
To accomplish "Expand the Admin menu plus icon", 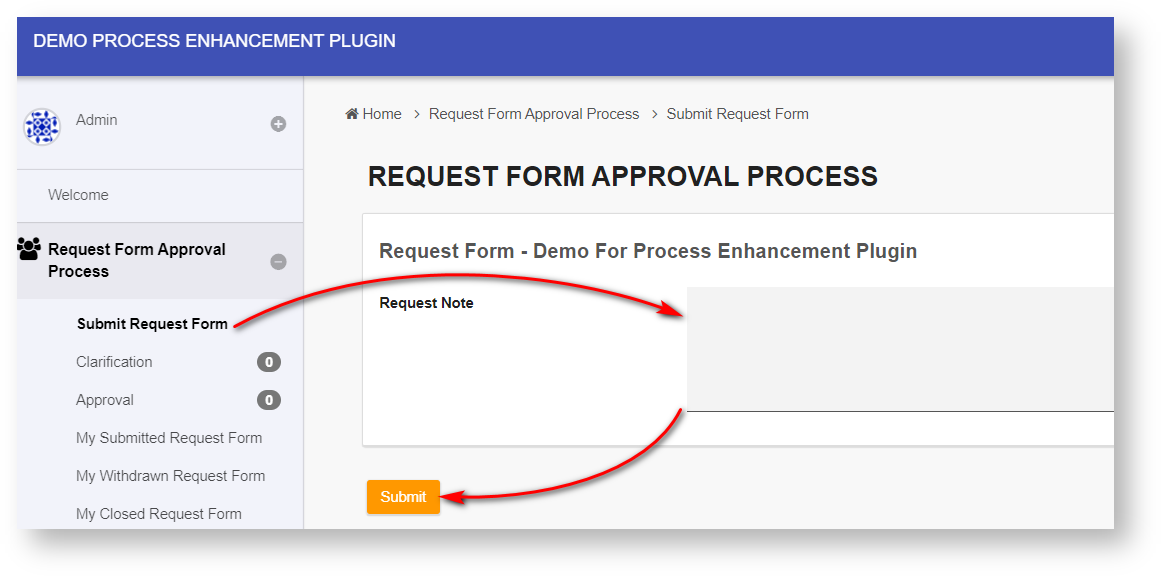I will pyautogui.click(x=278, y=124).
